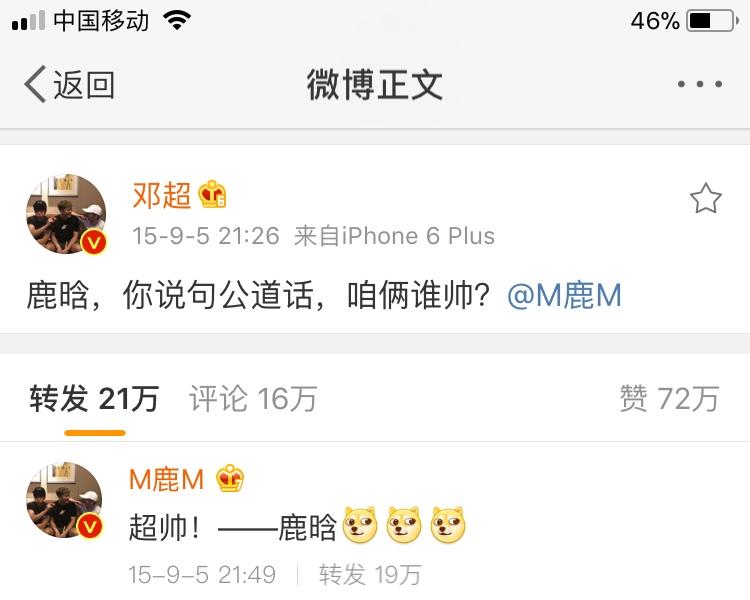Open the M鹿M username in the repost
Screen dimensions: 750x600
(166, 479)
